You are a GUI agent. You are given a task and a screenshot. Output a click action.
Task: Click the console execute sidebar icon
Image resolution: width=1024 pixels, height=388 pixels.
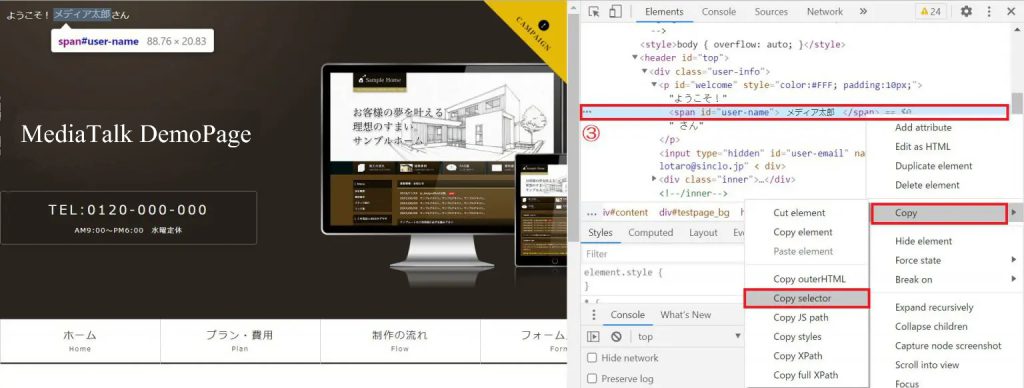(593, 336)
